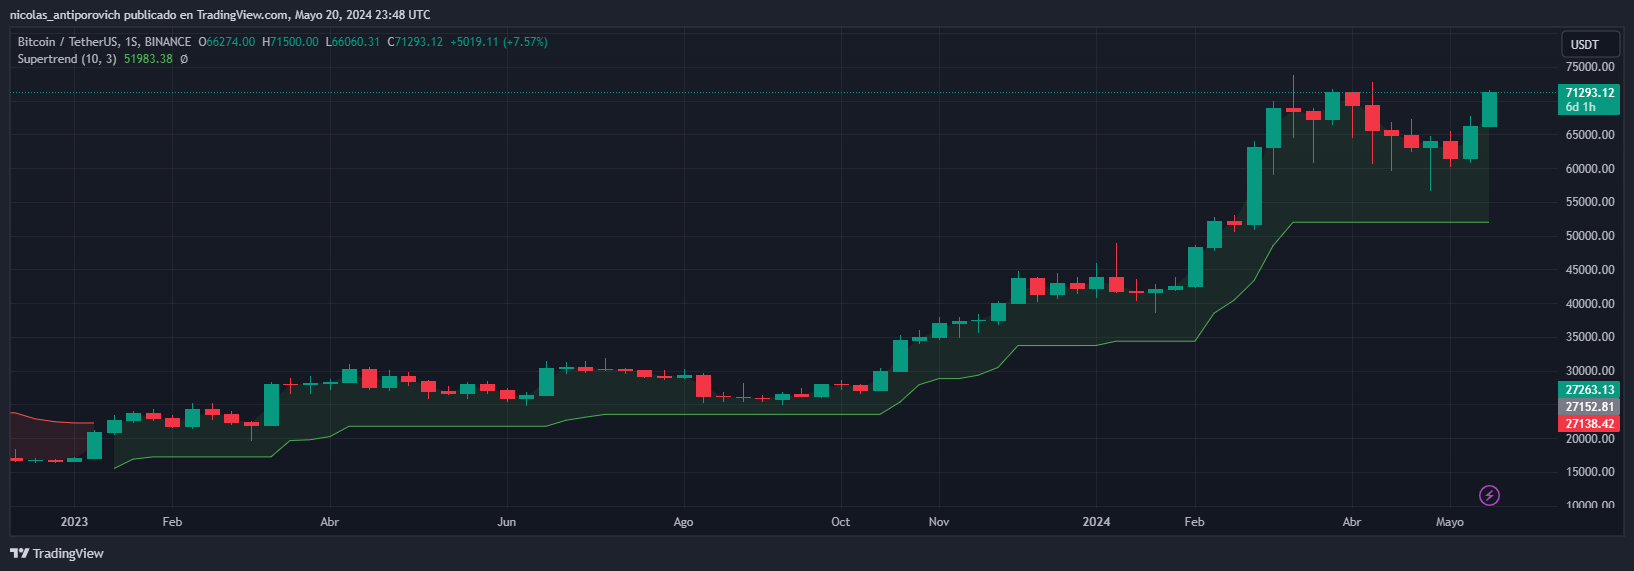Select the Bitcoin / TetherUS symbol title
1634x571 pixels.
68,42
